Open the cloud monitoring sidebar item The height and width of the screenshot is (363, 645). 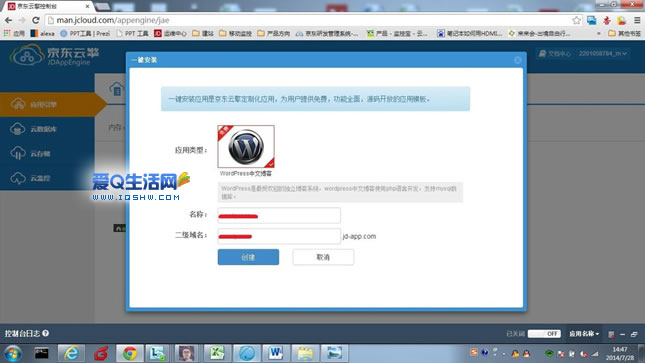tap(47, 178)
